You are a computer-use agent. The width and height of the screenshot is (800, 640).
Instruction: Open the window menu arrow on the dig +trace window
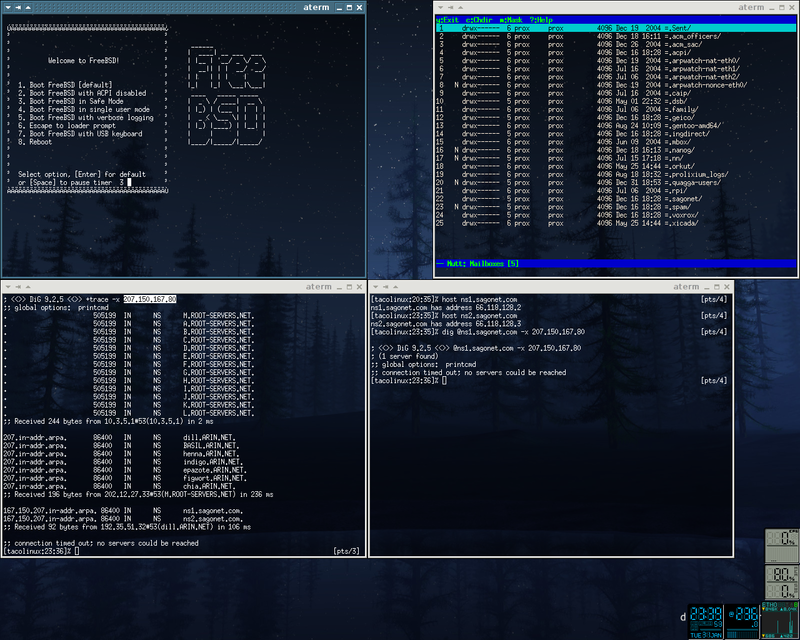pos(8,287)
